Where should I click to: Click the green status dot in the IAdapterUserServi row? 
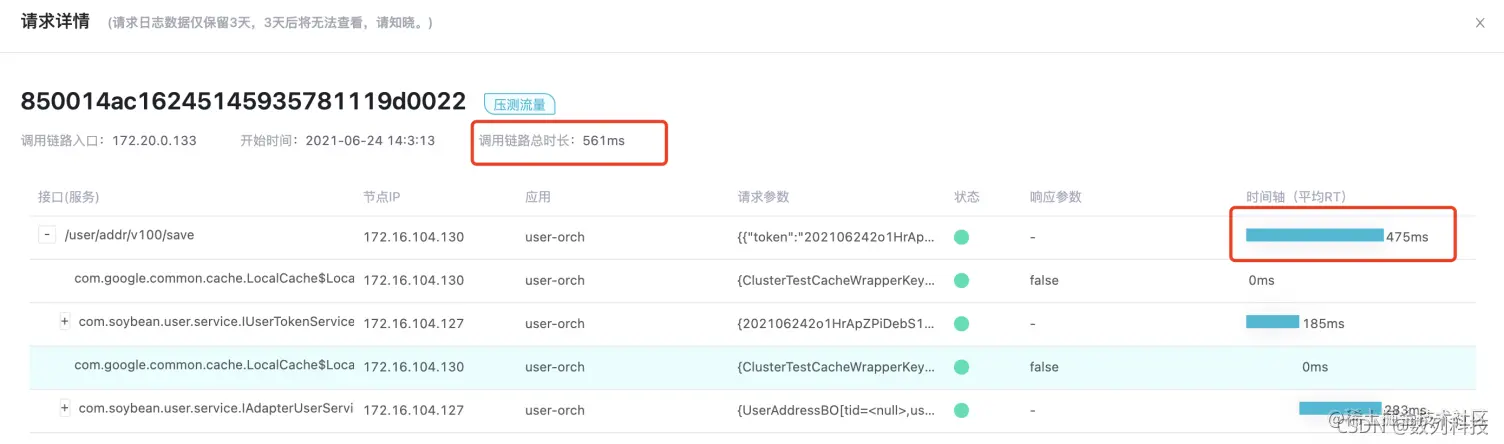[961, 410]
